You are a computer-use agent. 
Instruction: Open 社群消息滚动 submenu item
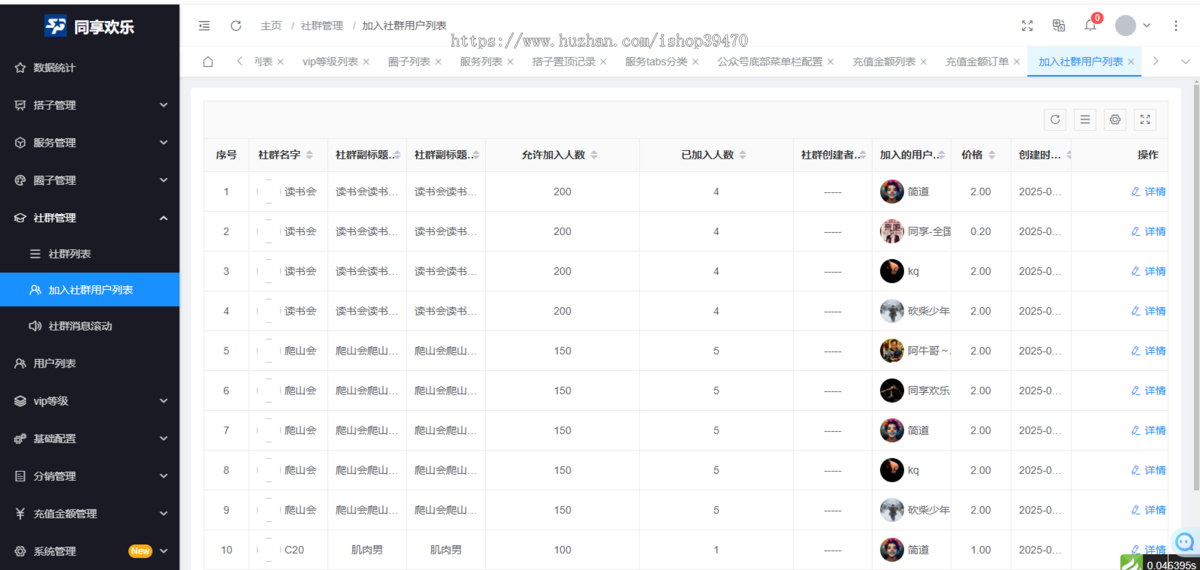click(90, 326)
